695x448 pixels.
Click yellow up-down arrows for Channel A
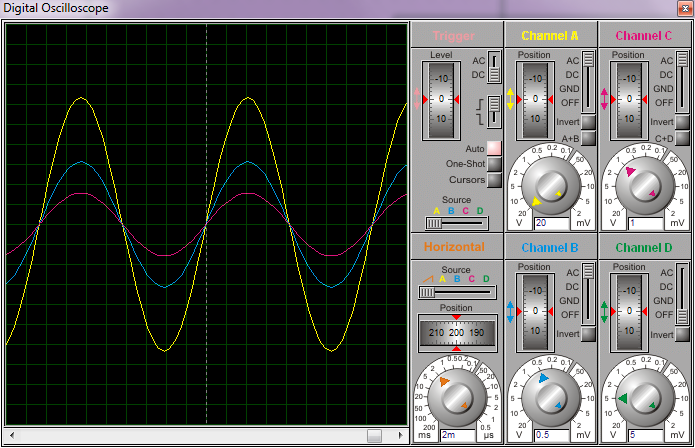coord(510,99)
